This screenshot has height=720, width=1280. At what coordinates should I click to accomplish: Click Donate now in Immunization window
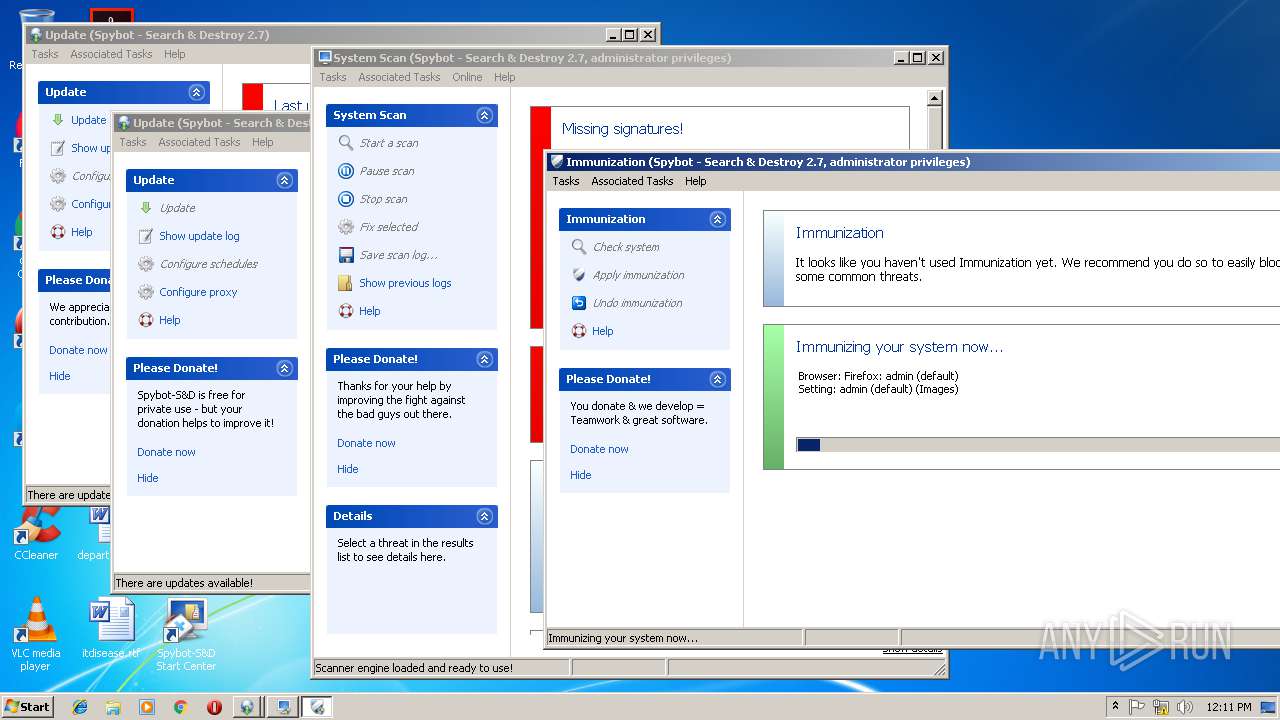click(x=599, y=449)
